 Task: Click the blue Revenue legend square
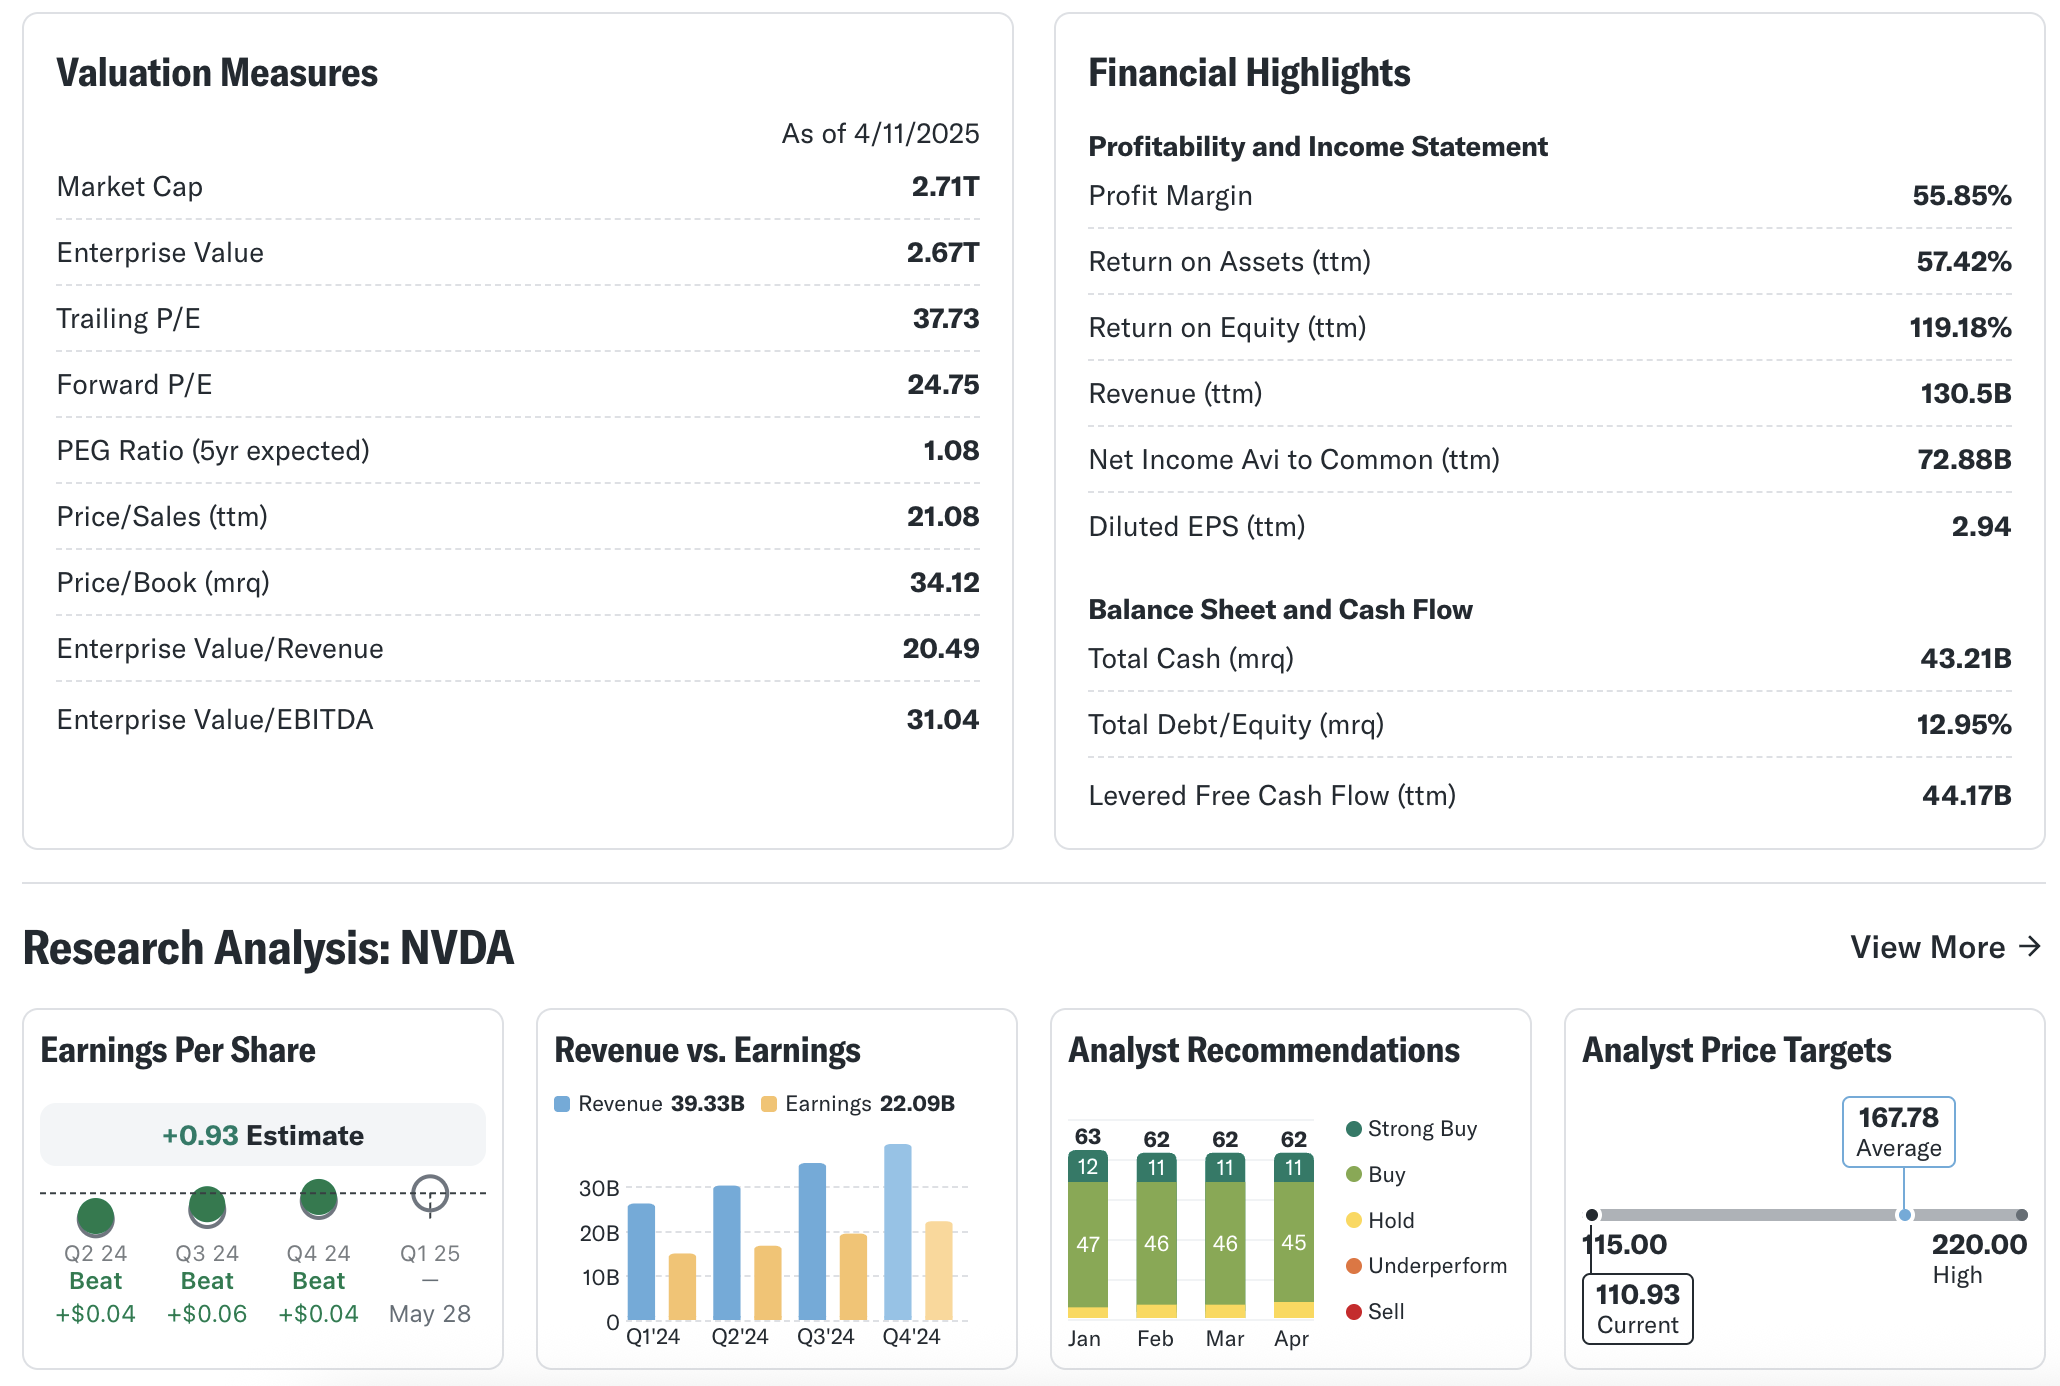point(562,1104)
